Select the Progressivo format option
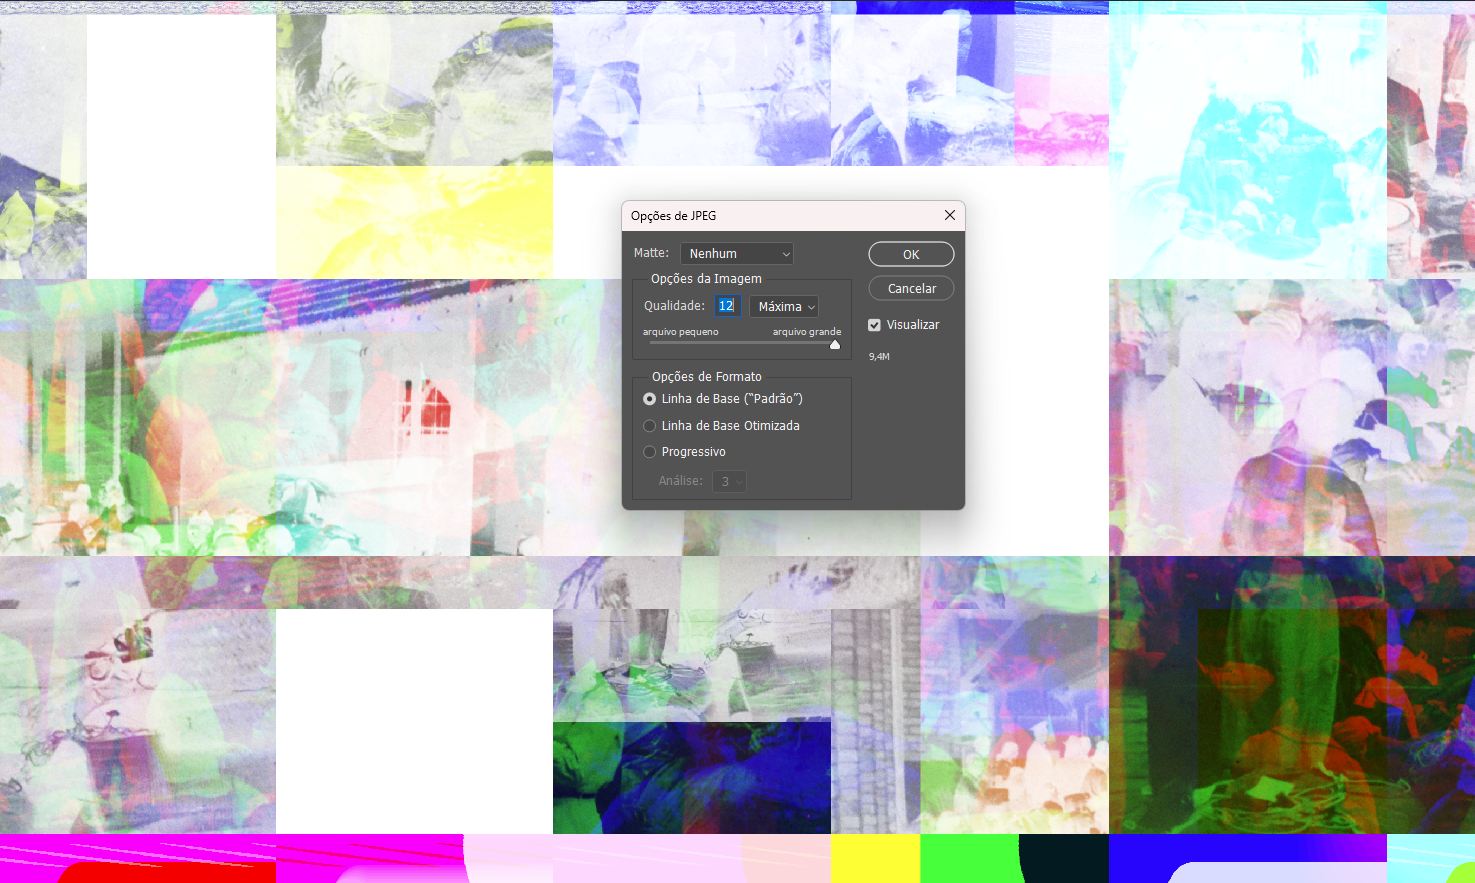1475x883 pixels. coord(650,452)
